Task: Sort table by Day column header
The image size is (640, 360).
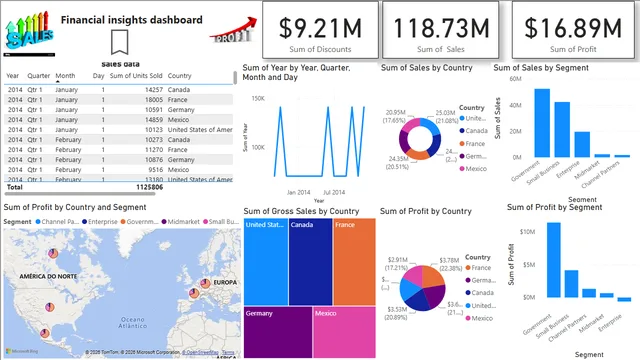Action: coord(98,76)
